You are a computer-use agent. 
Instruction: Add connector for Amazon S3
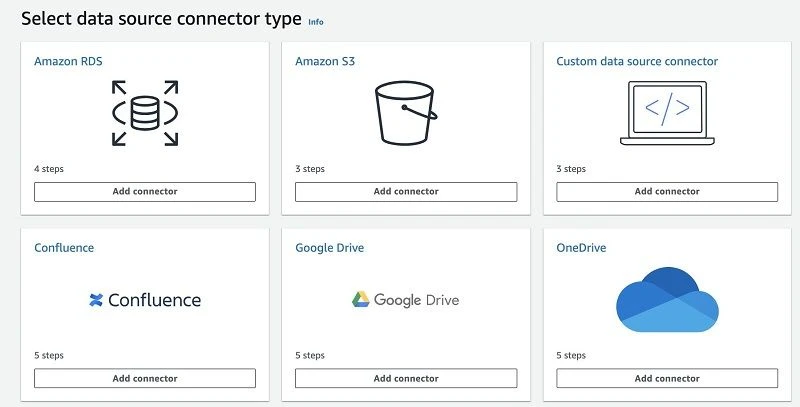point(406,192)
